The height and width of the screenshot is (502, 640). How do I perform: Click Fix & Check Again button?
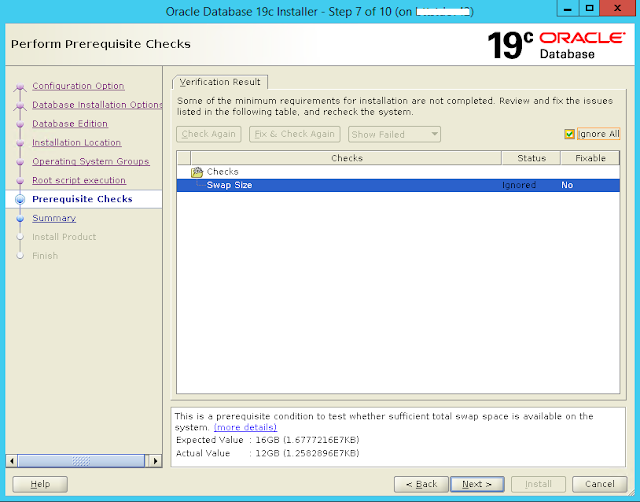pyautogui.click(x=295, y=134)
